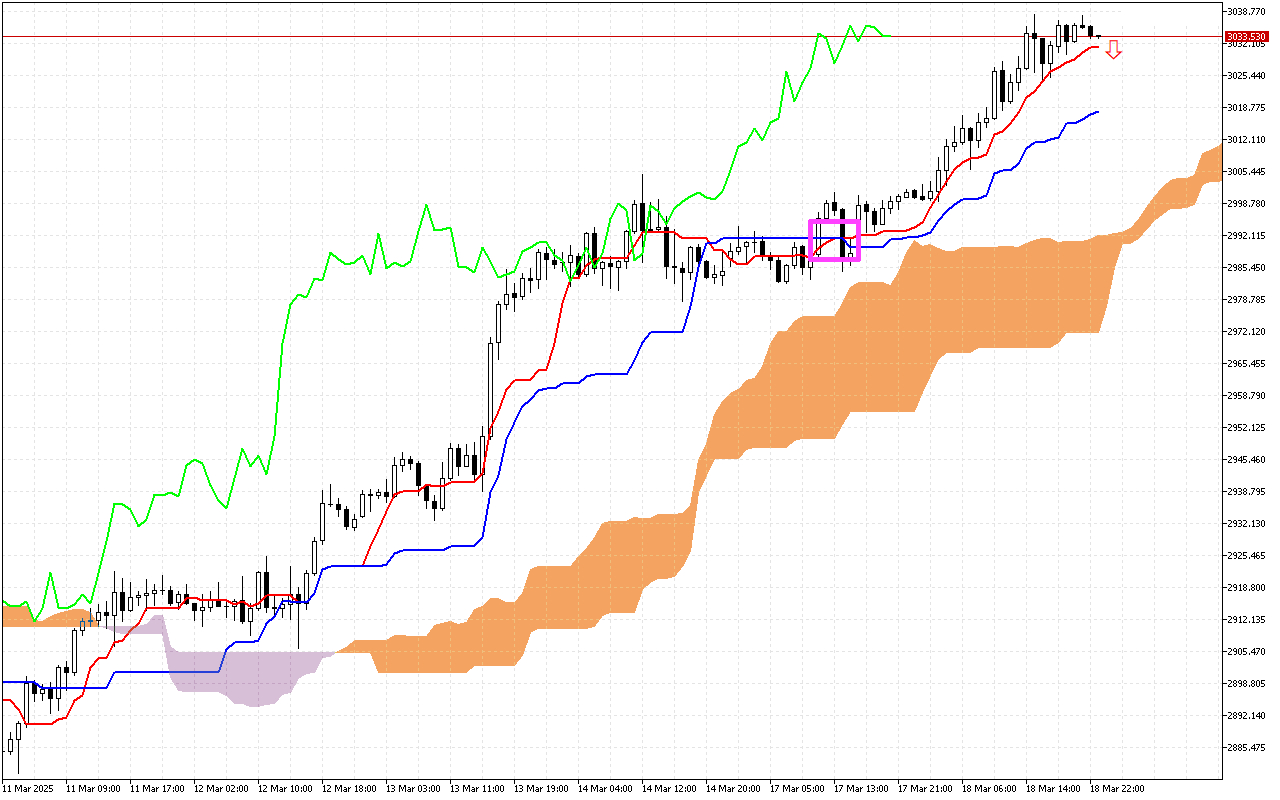Click price level 2938.795 on the axis
1280x800 pixels.
point(1246,492)
